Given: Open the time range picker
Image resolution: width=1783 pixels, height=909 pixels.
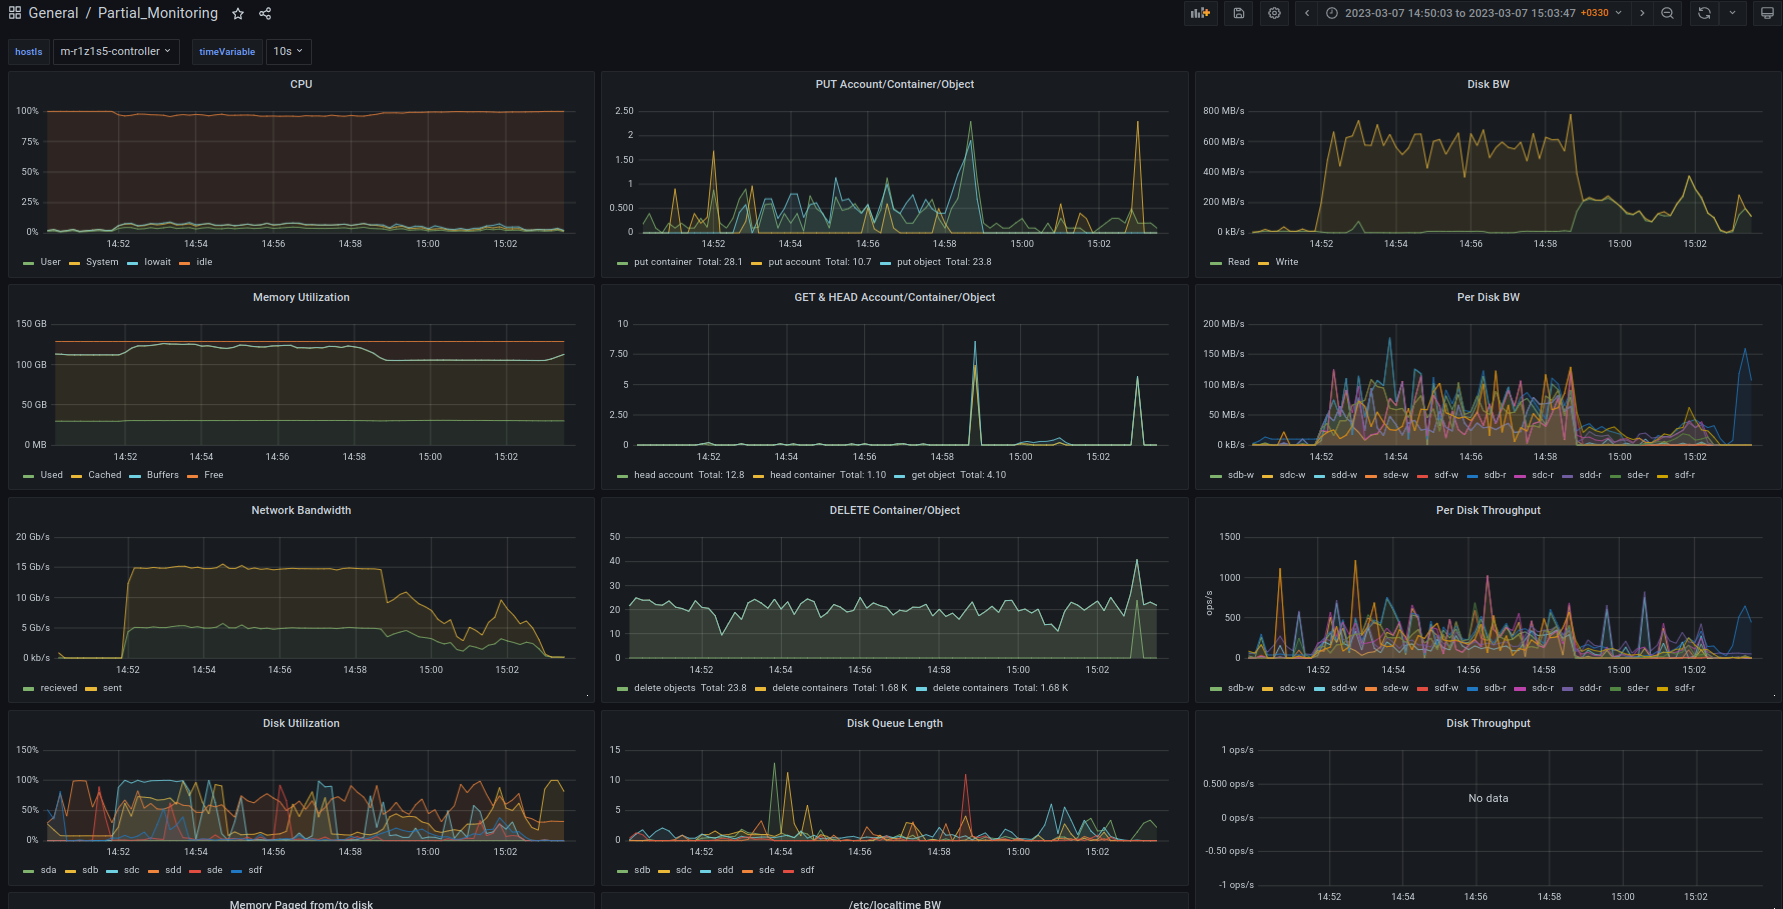Looking at the screenshot, I should click(x=1472, y=13).
